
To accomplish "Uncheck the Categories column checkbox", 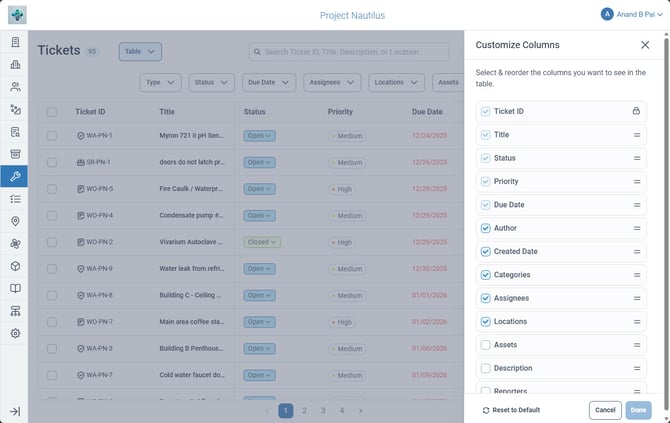I will tap(485, 275).
